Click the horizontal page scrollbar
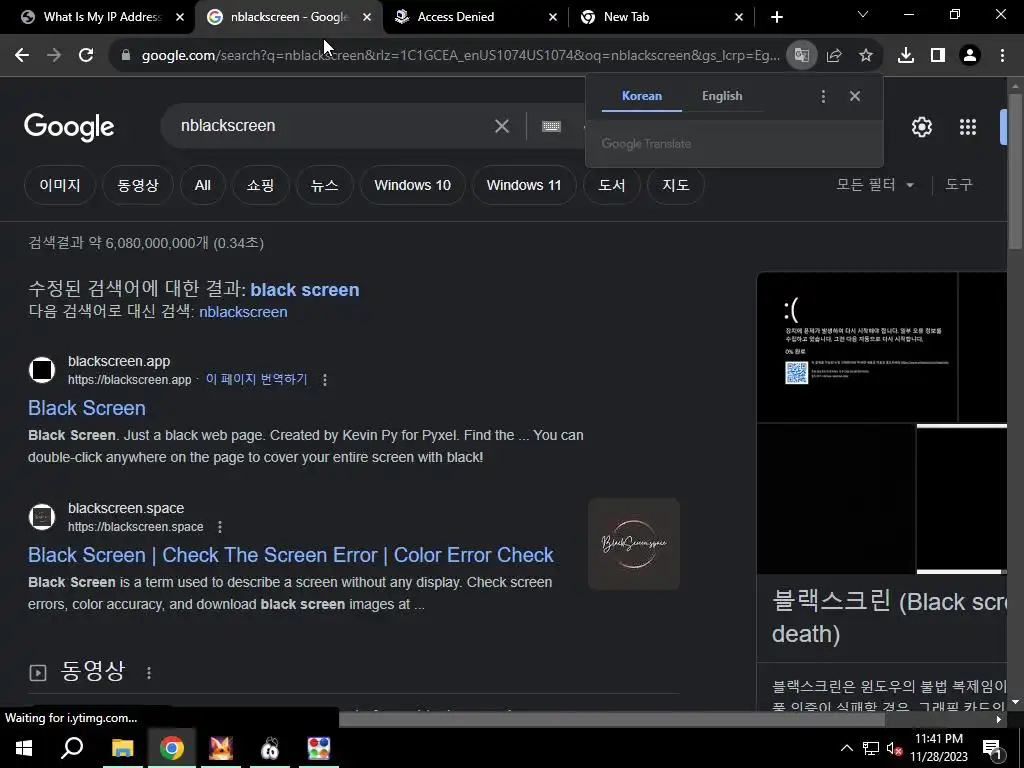 (x=612, y=719)
